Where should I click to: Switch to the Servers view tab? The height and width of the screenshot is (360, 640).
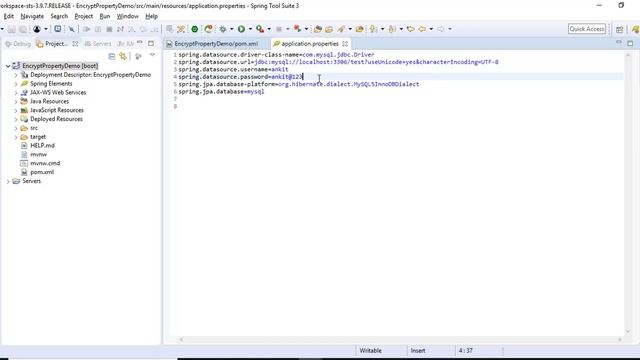[x=98, y=44]
